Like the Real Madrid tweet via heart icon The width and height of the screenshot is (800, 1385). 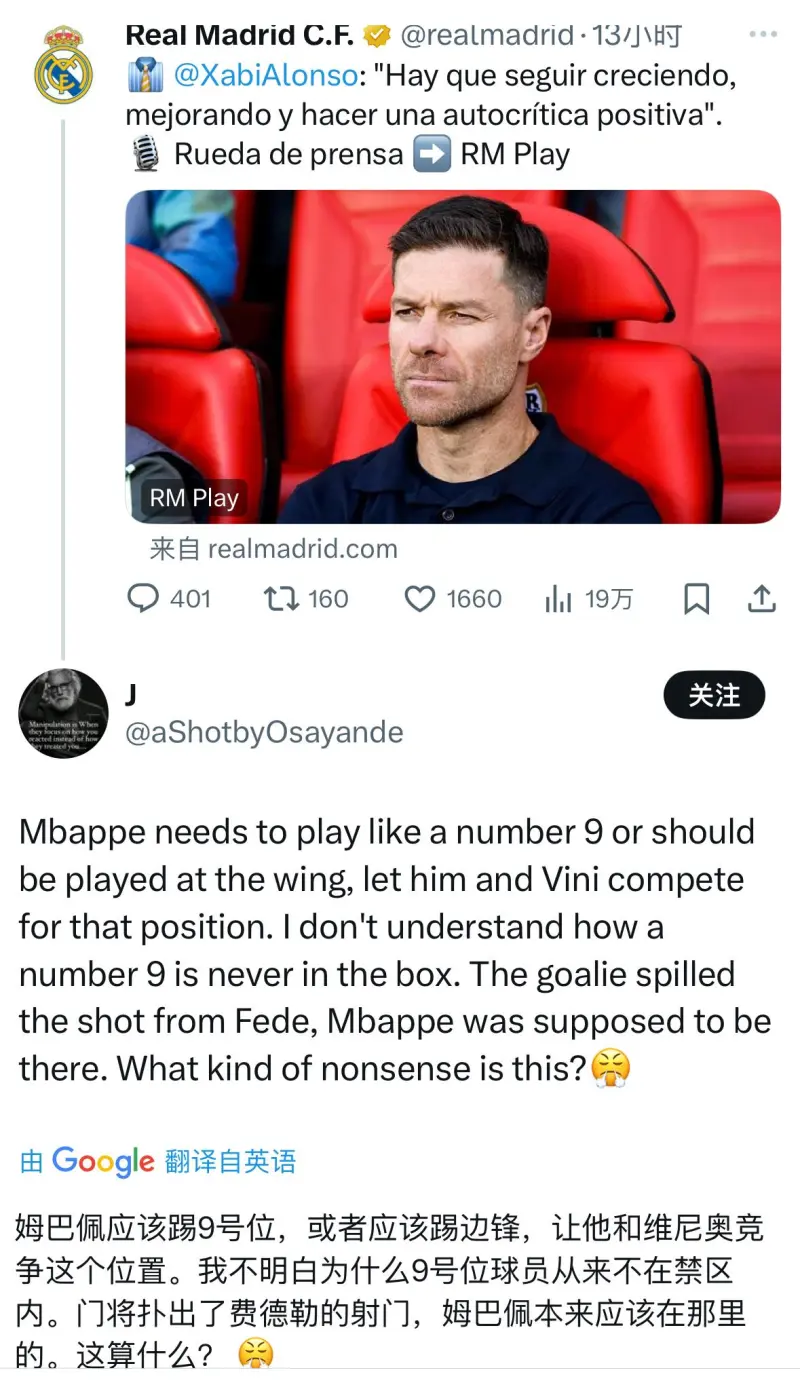[x=420, y=599]
